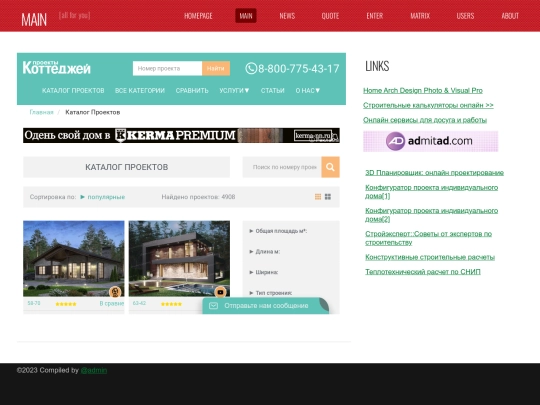Open Строительные калькуляторы онлайн link

(428, 105)
